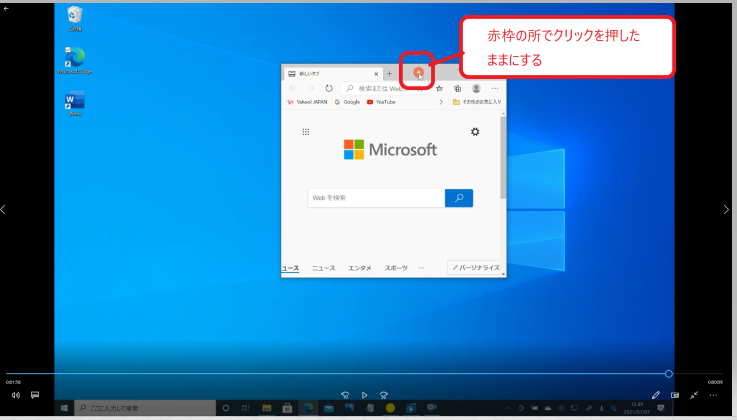
Task: Skip backward in the video
Action: [x=345, y=395]
